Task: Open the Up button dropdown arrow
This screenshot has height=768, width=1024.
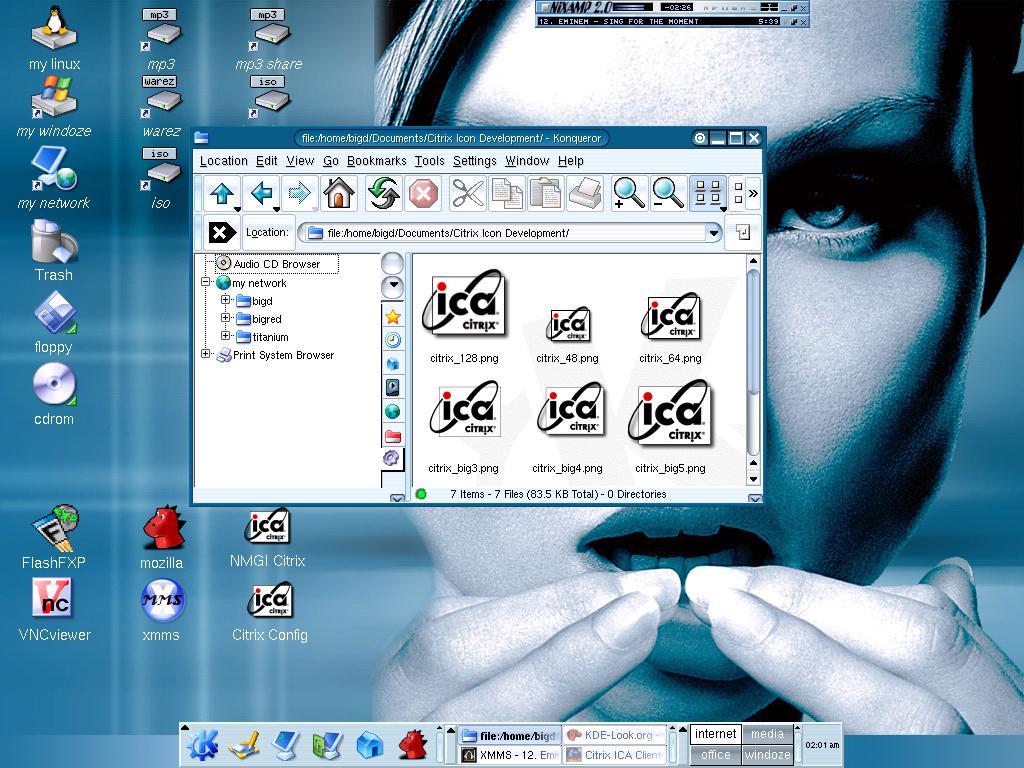Action: click(237, 209)
